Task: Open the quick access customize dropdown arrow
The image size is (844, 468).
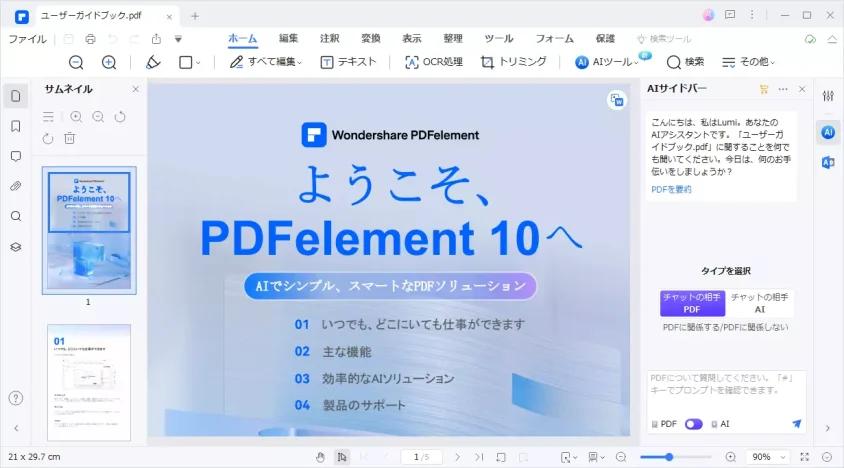Action: pyautogui.click(x=178, y=39)
